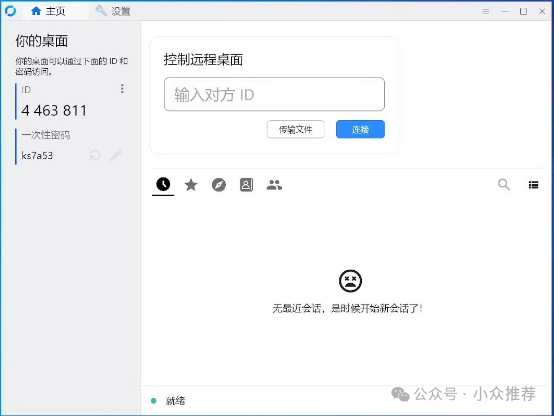Open the address book icon
This screenshot has width=554, height=416.
point(247,184)
